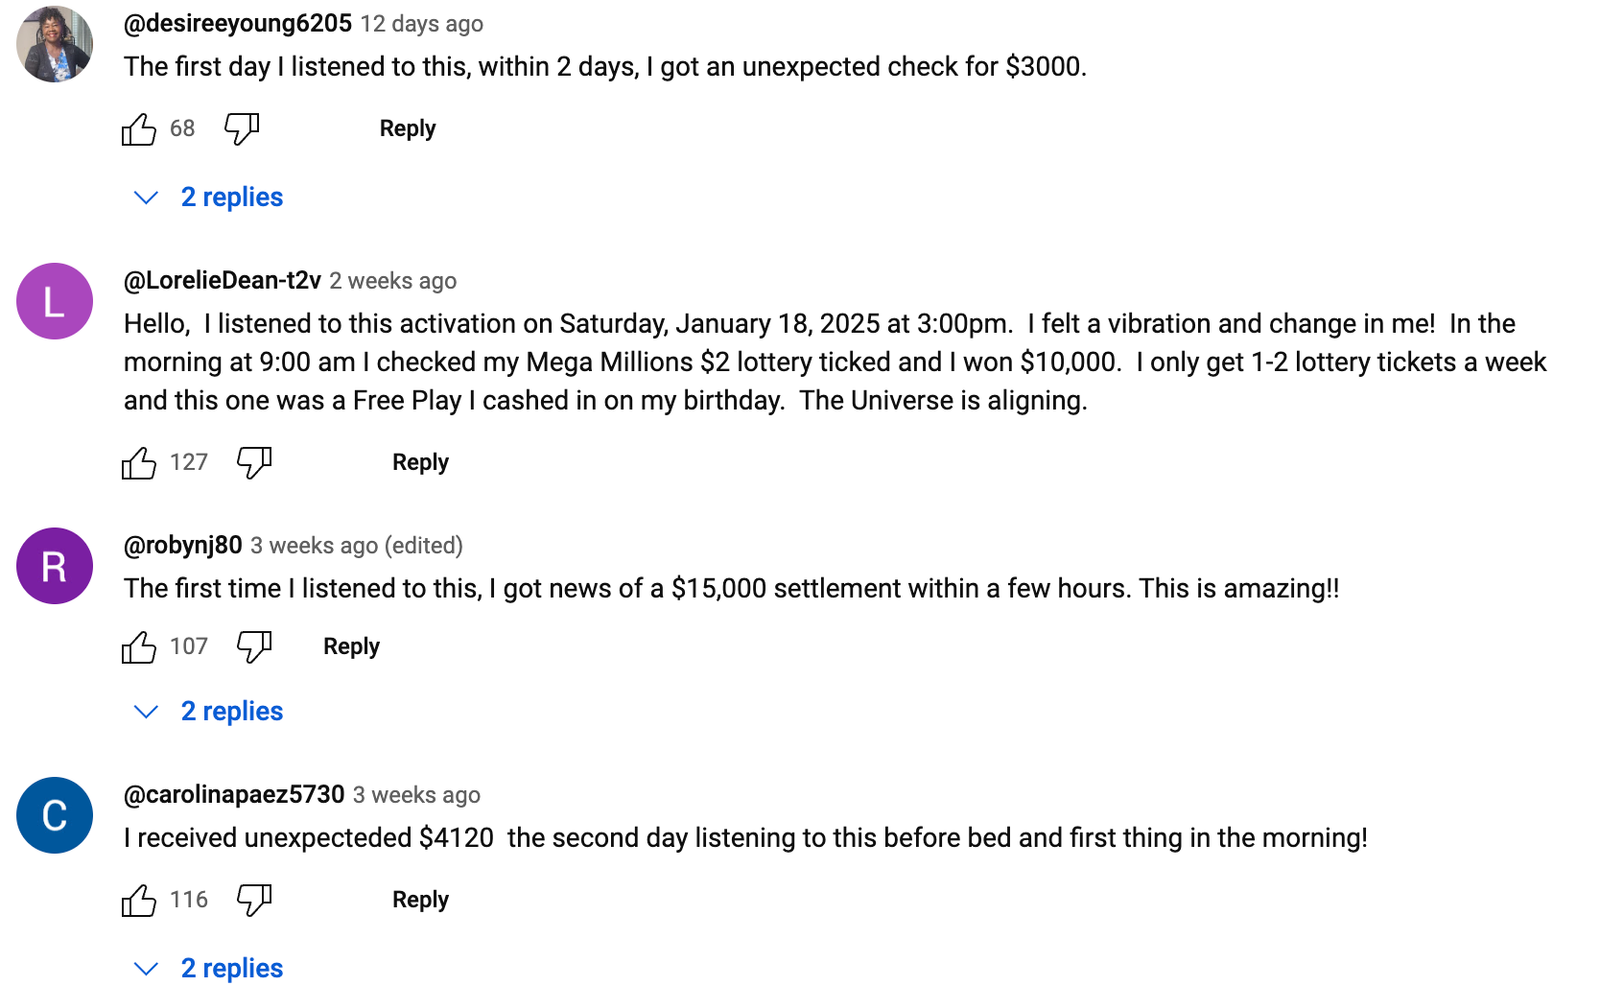Reply to @desireeyoung6205's comment
This screenshot has width=1600, height=1007.
(407, 129)
